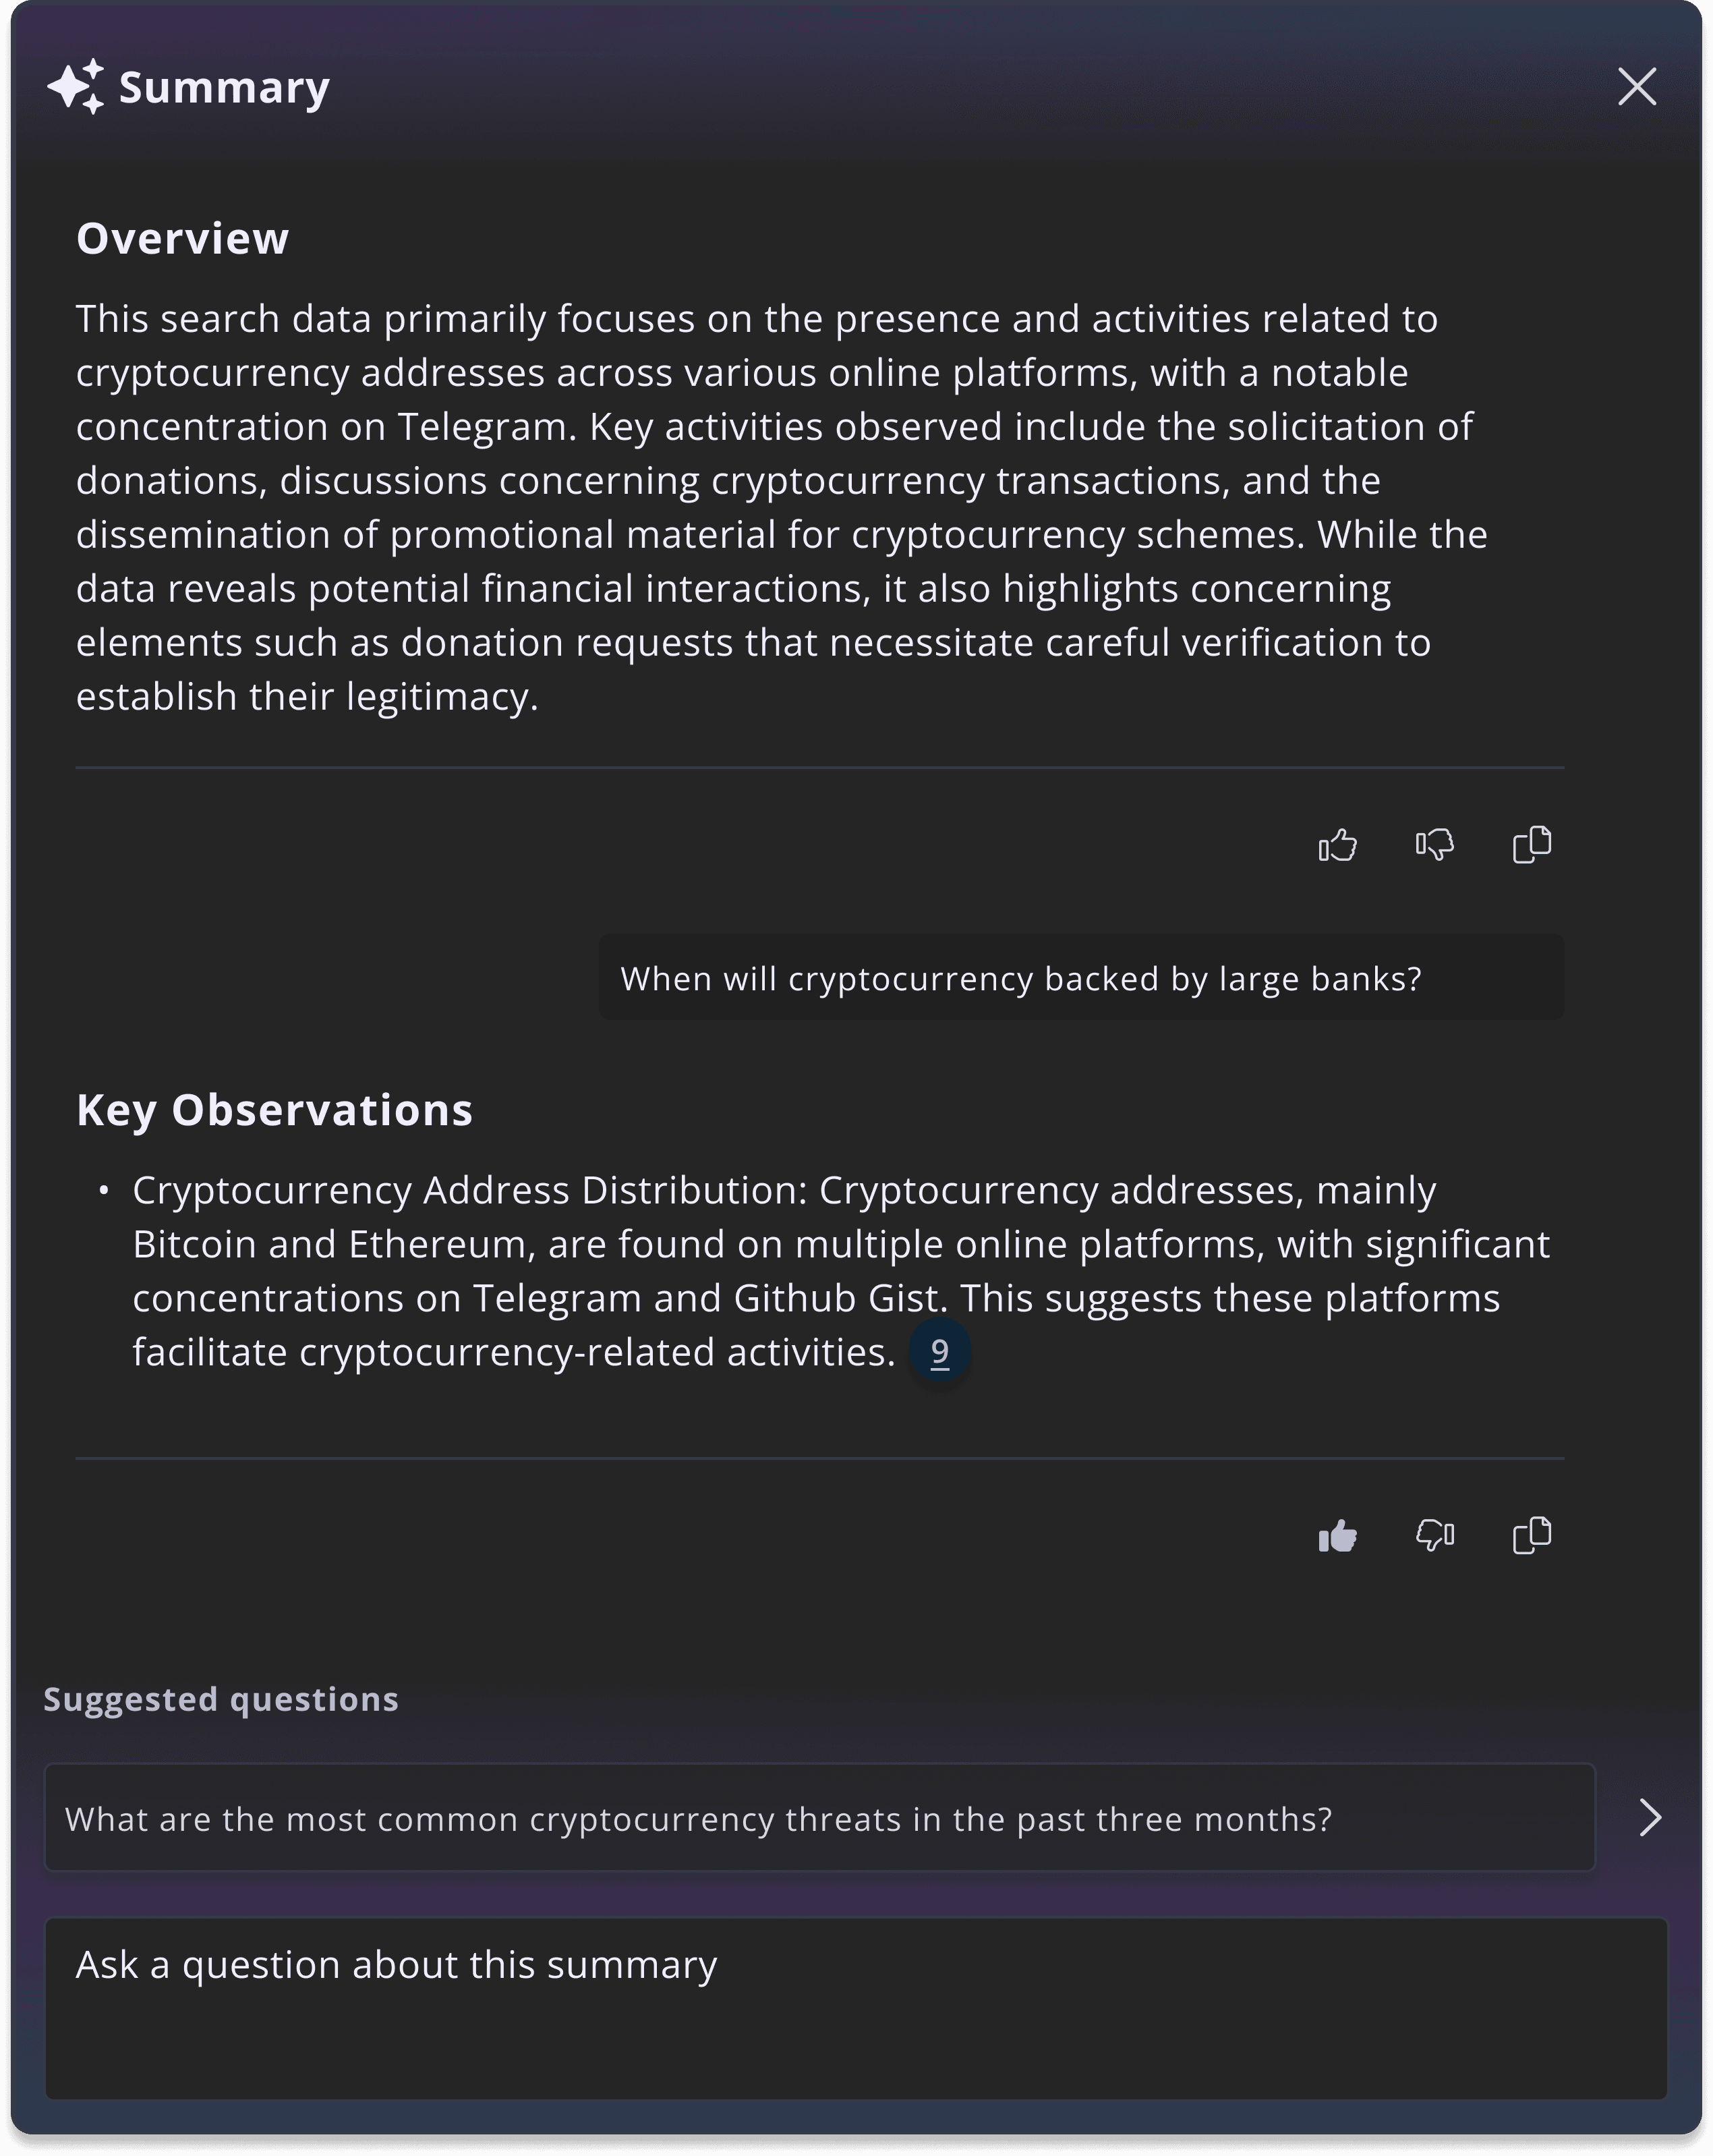Click the Summary panel title
The image size is (1713, 2156).
[x=224, y=88]
